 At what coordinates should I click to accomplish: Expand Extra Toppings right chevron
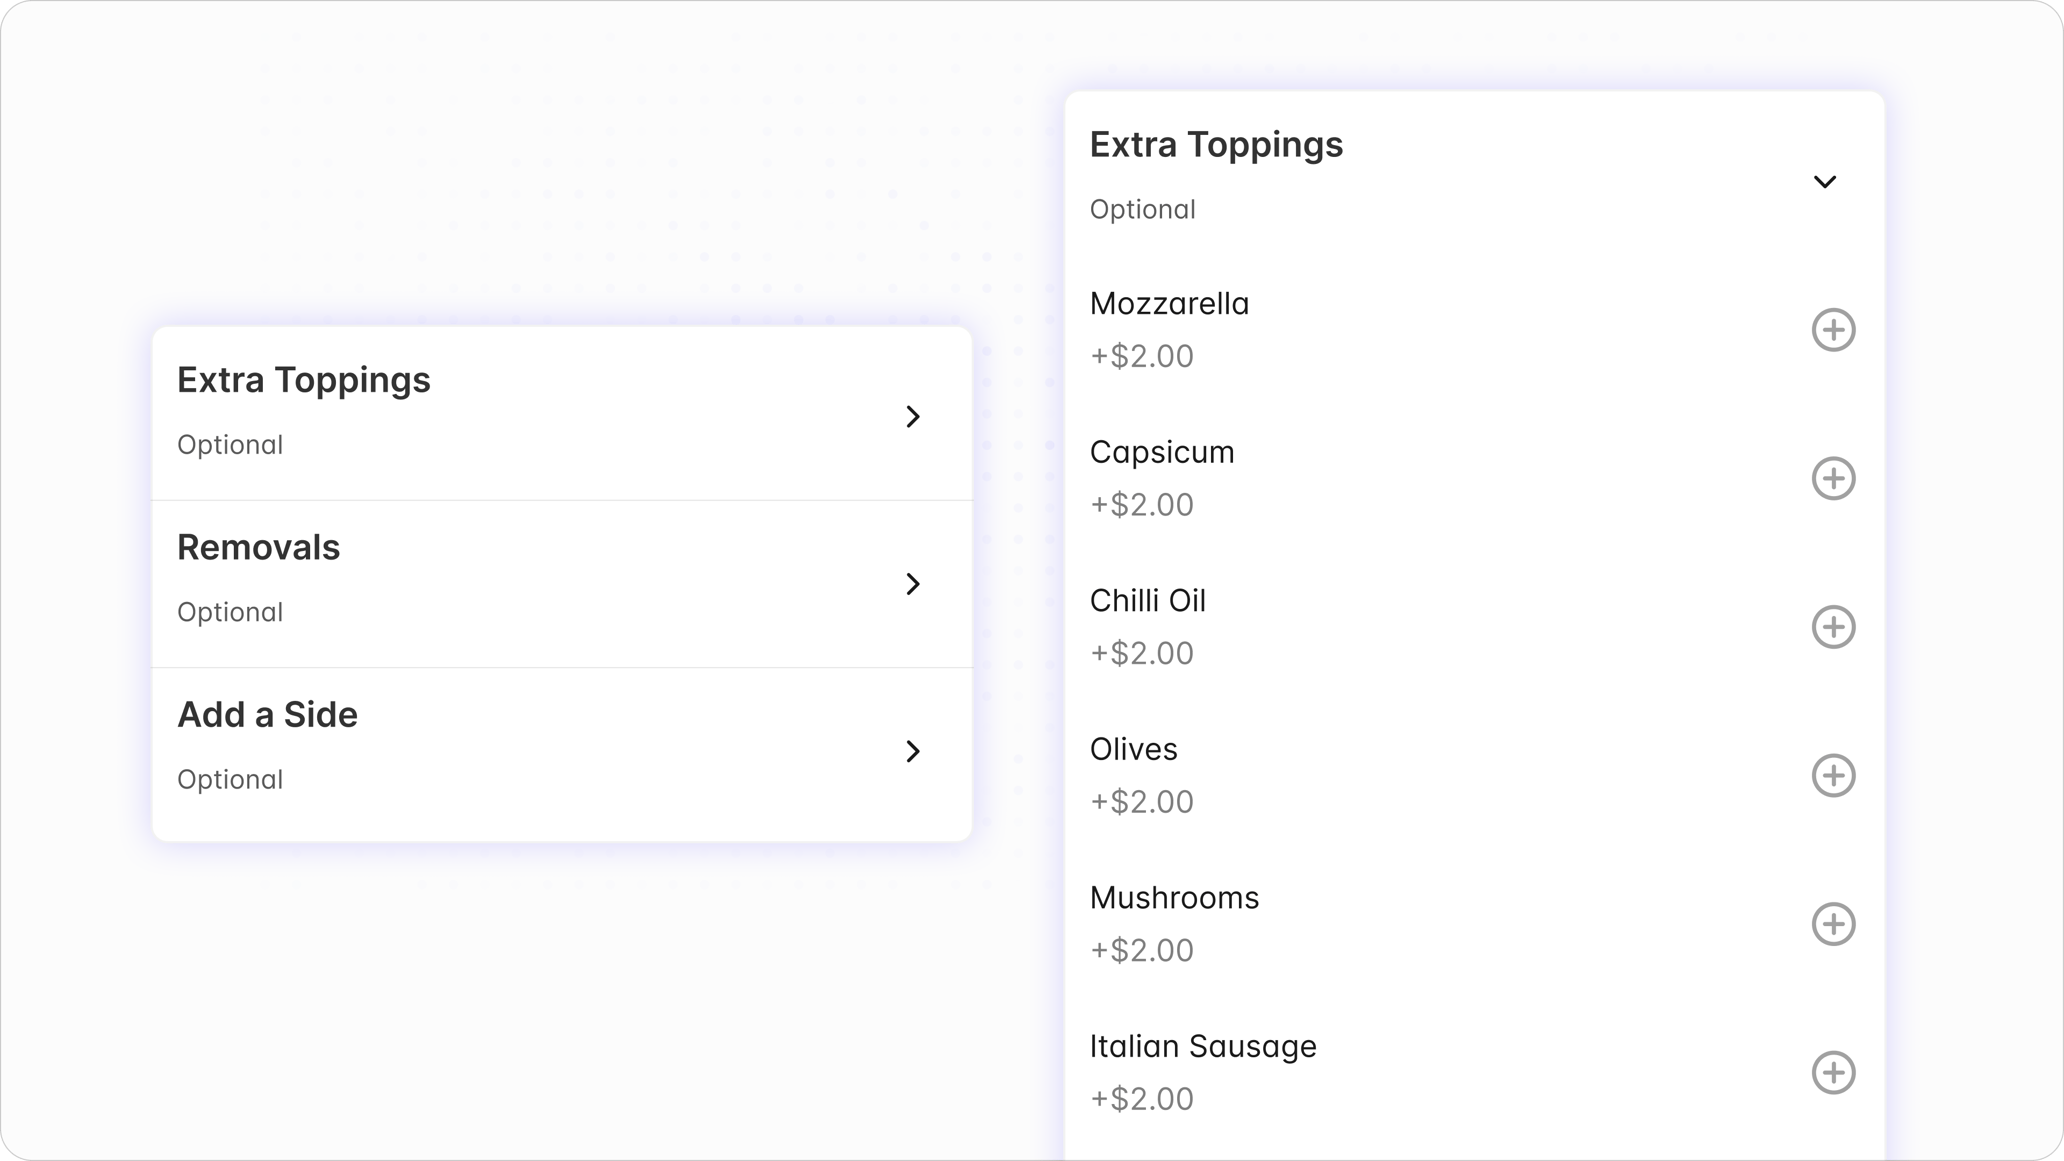(912, 417)
